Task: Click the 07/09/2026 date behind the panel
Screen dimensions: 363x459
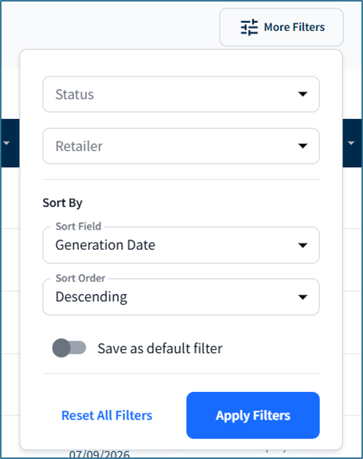Action: [x=99, y=454]
